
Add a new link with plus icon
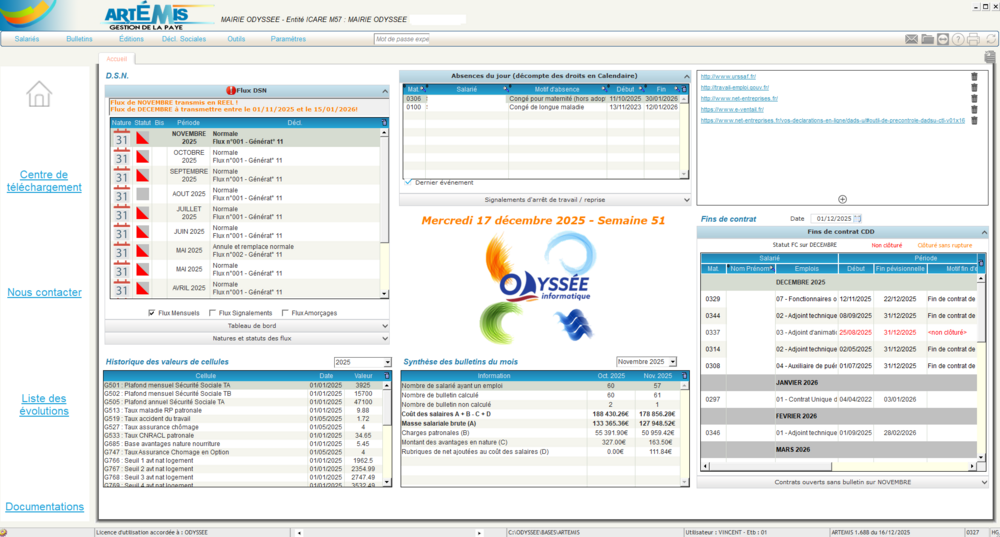tap(842, 200)
